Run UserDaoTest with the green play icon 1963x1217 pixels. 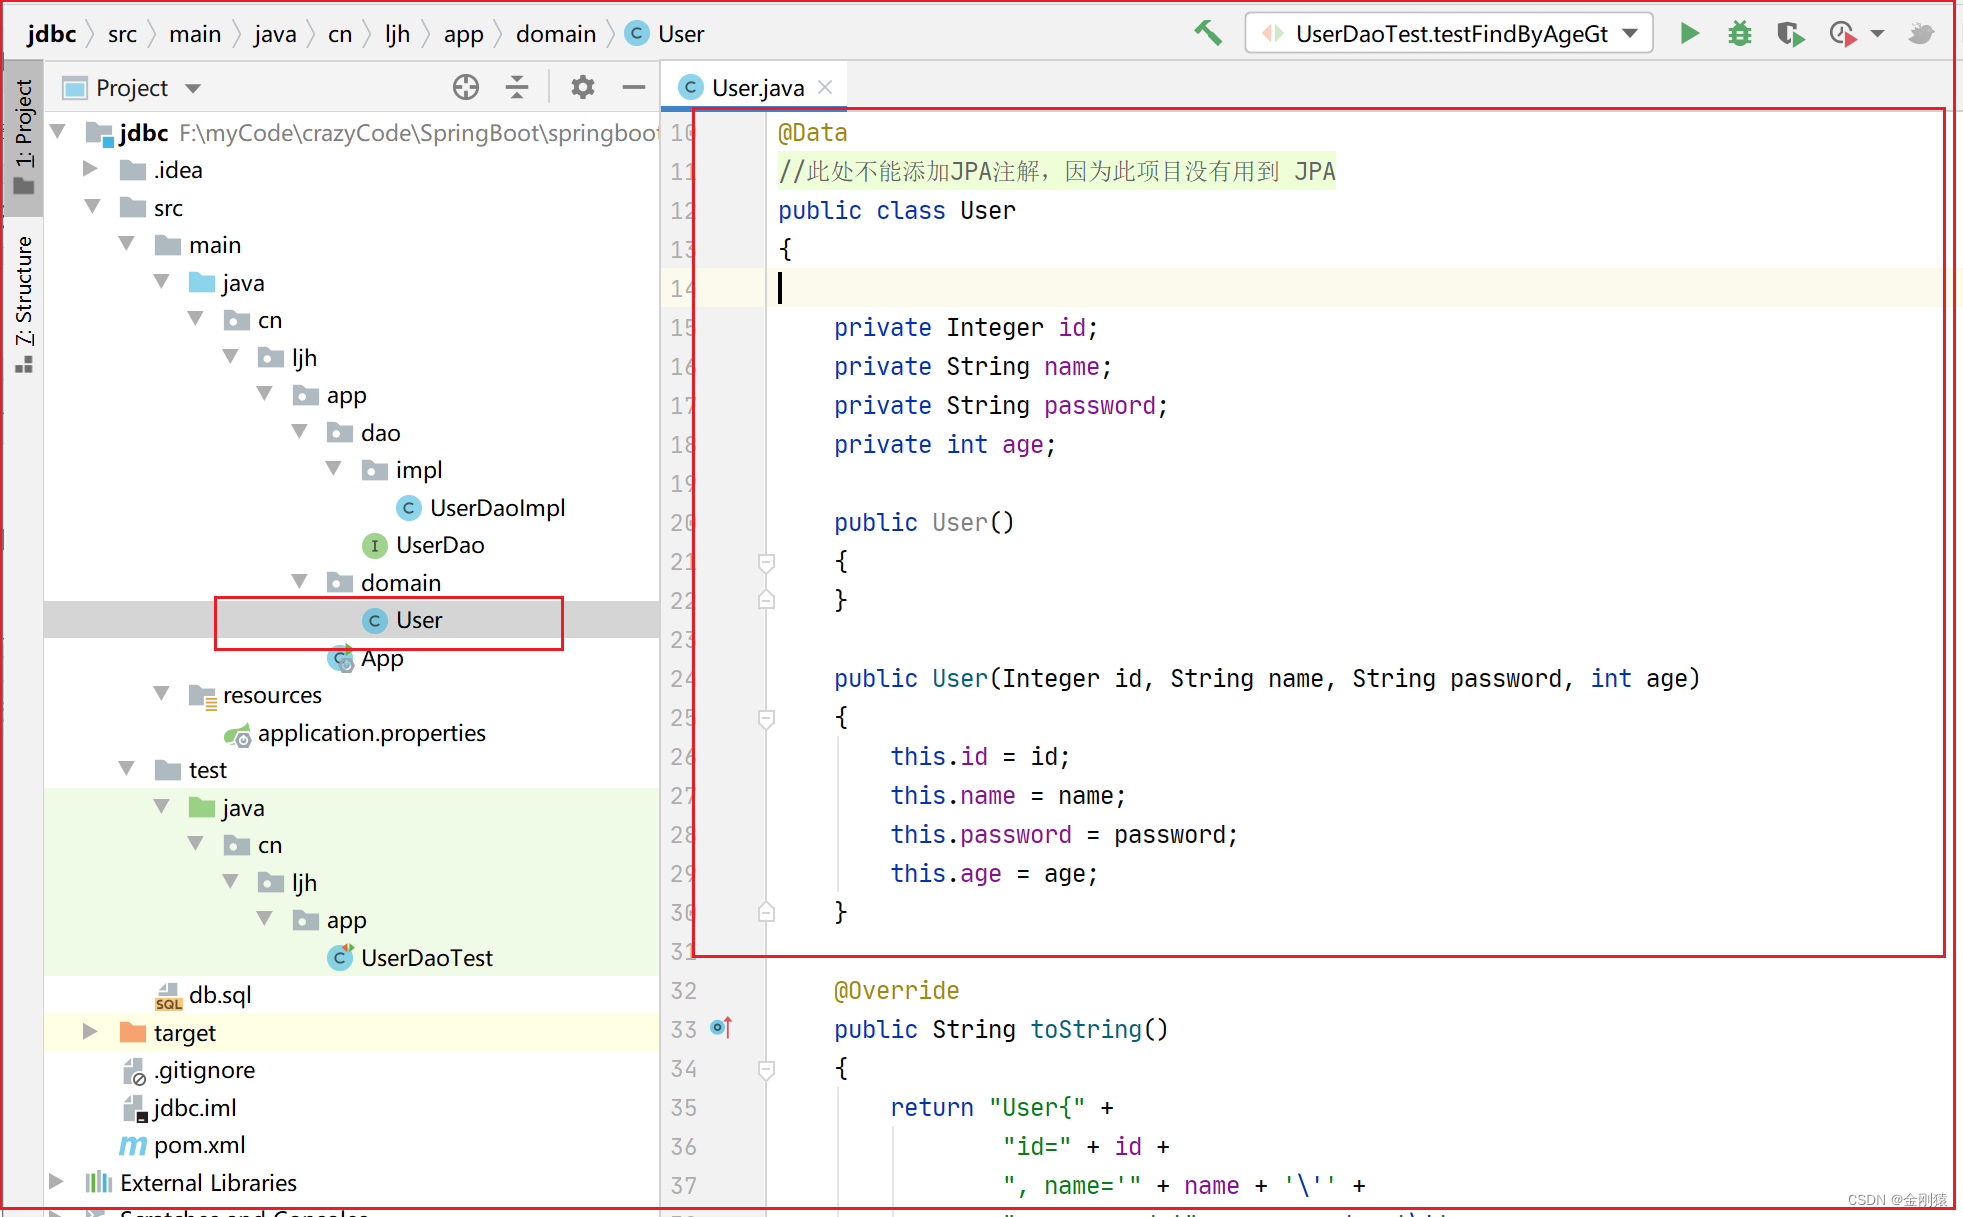1689,33
